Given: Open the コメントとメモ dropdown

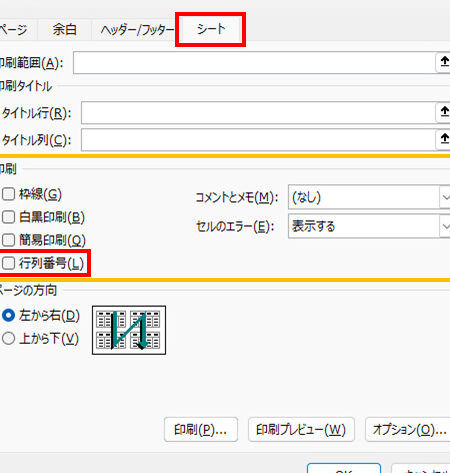Looking at the screenshot, I should pos(369,197).
